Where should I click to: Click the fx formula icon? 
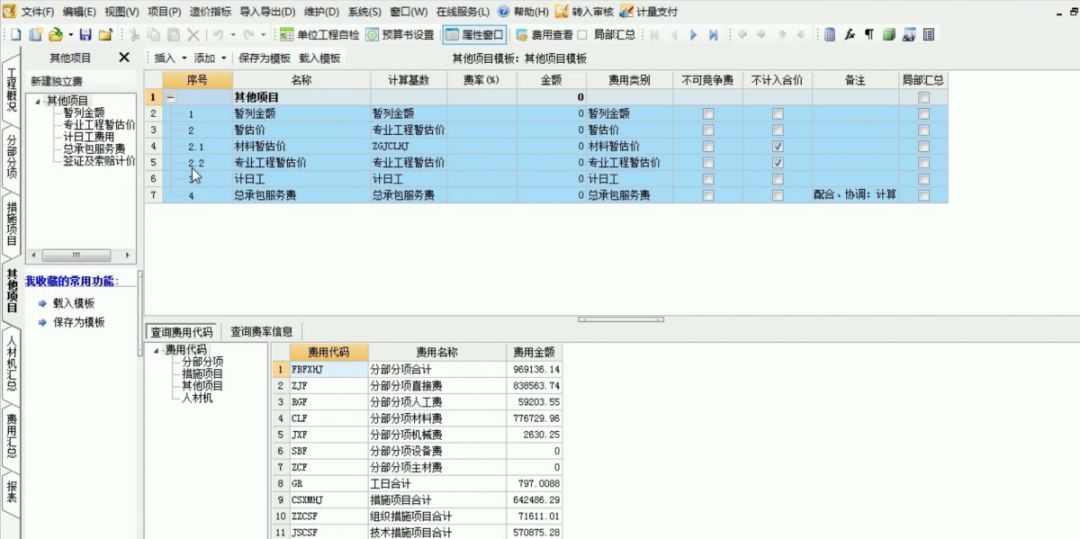850,34
